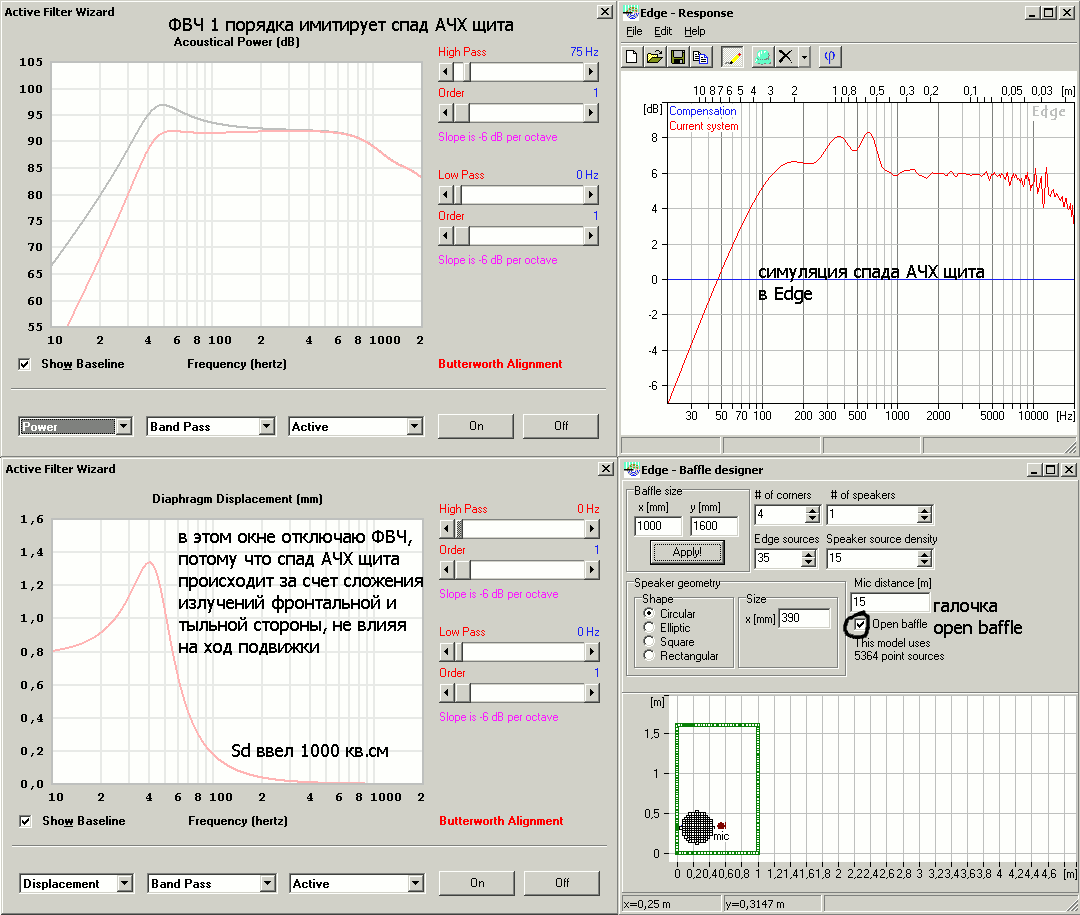
Task: Select the Circular speaker shape
Action: tap(648, 613)
